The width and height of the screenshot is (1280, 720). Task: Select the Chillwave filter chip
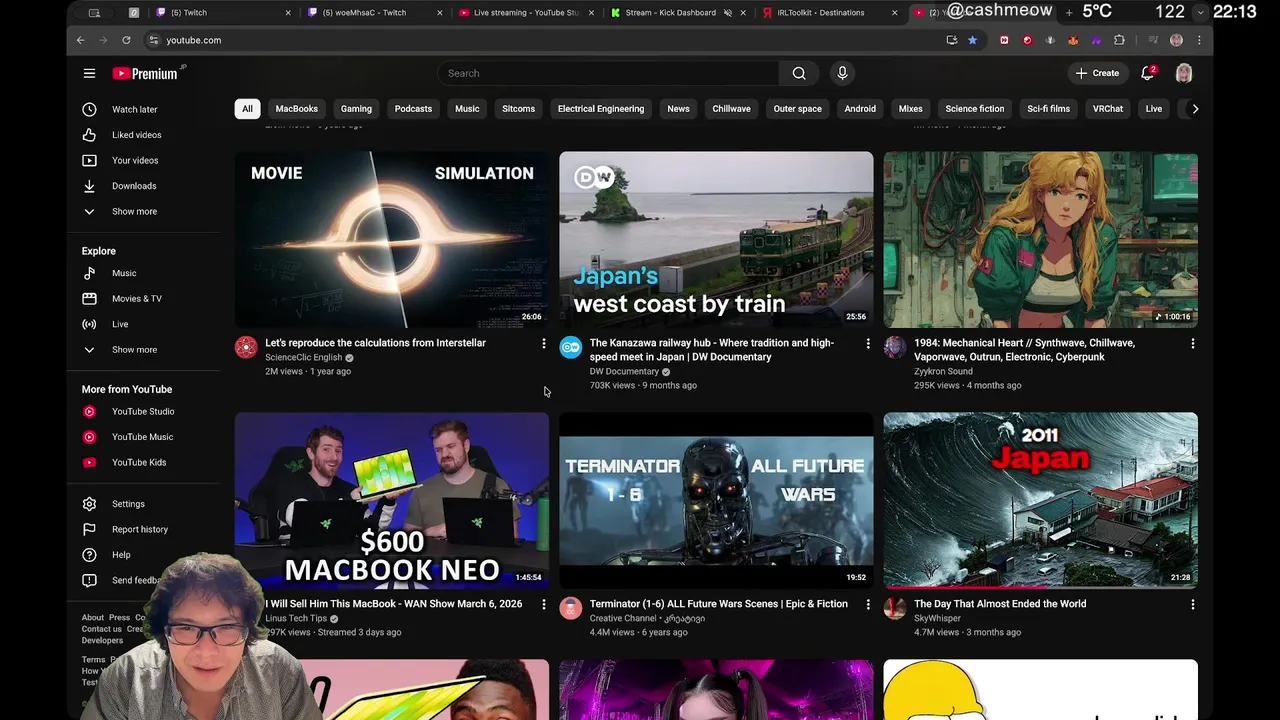coord(731,109)
